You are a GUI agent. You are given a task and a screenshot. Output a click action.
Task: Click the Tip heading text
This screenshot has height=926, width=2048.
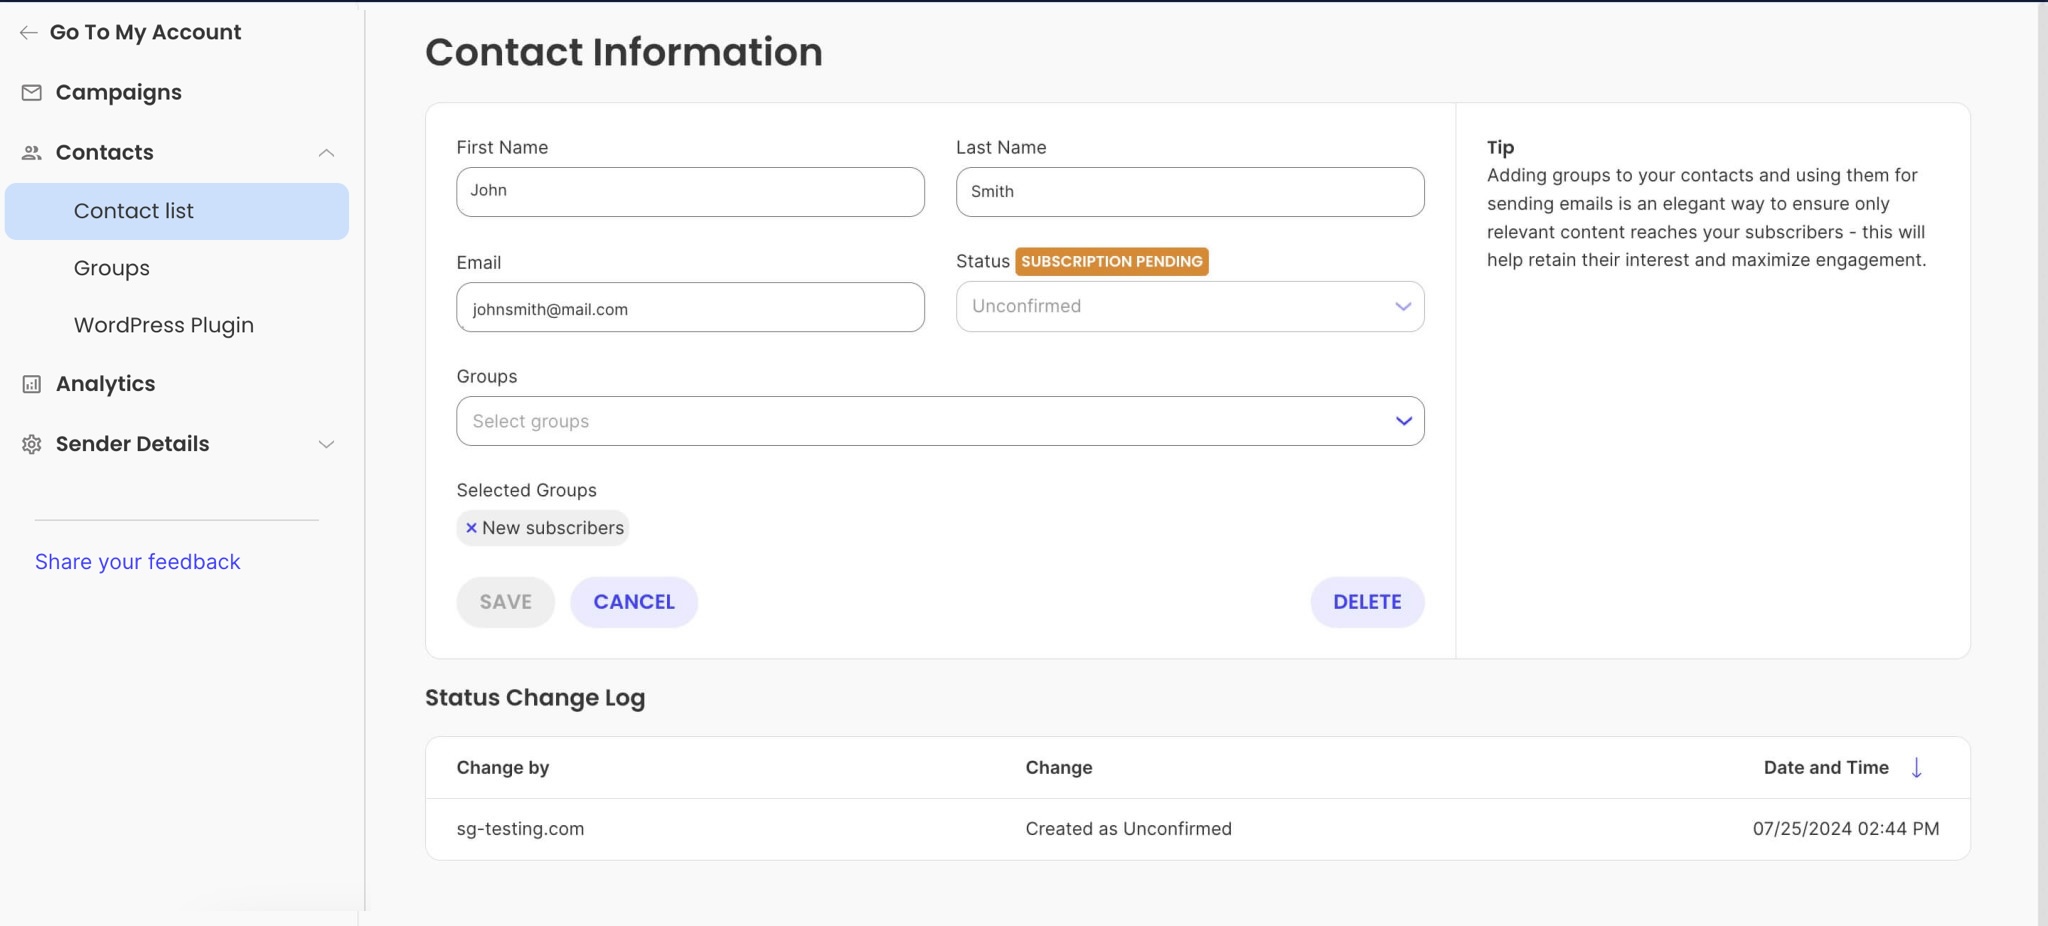tap(1500, 147)
